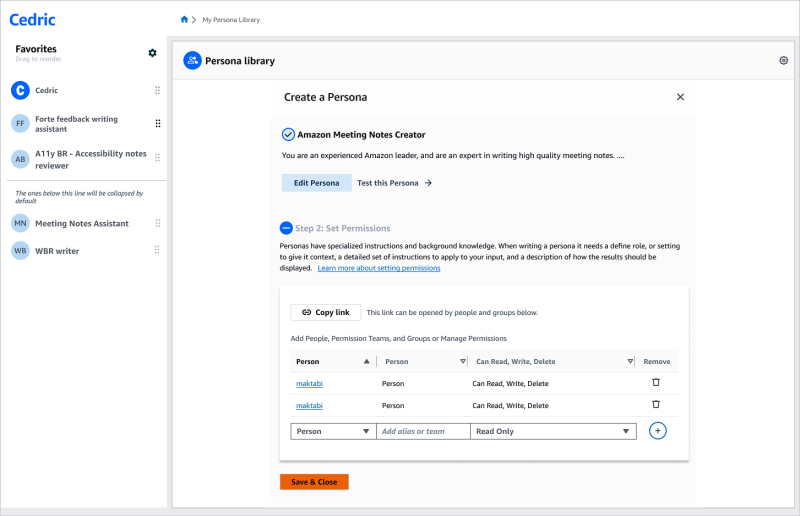Delete first maktabi row with trash icon
This screenshot has height=516, width=800.
[x=656, y=382]
